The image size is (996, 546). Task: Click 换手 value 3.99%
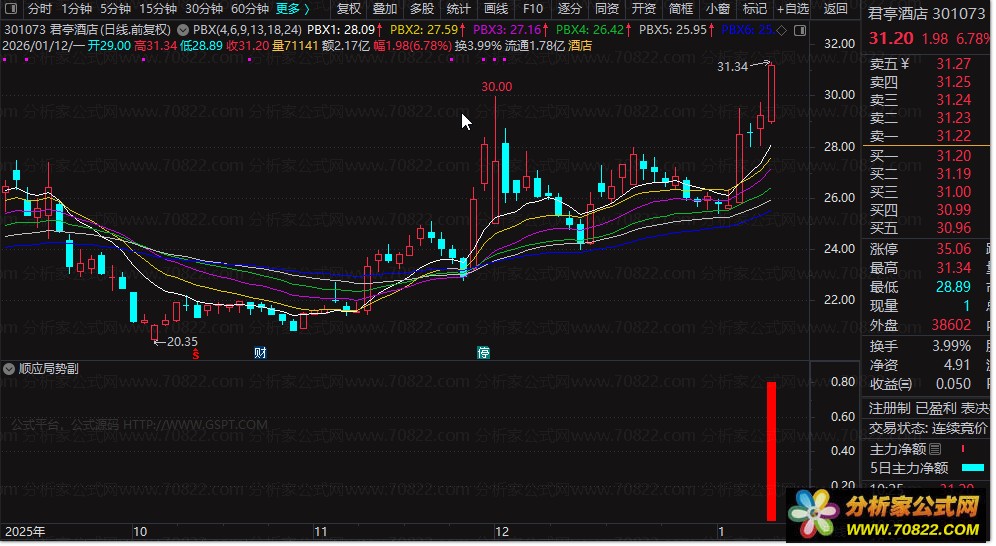[x=951, y=346]
